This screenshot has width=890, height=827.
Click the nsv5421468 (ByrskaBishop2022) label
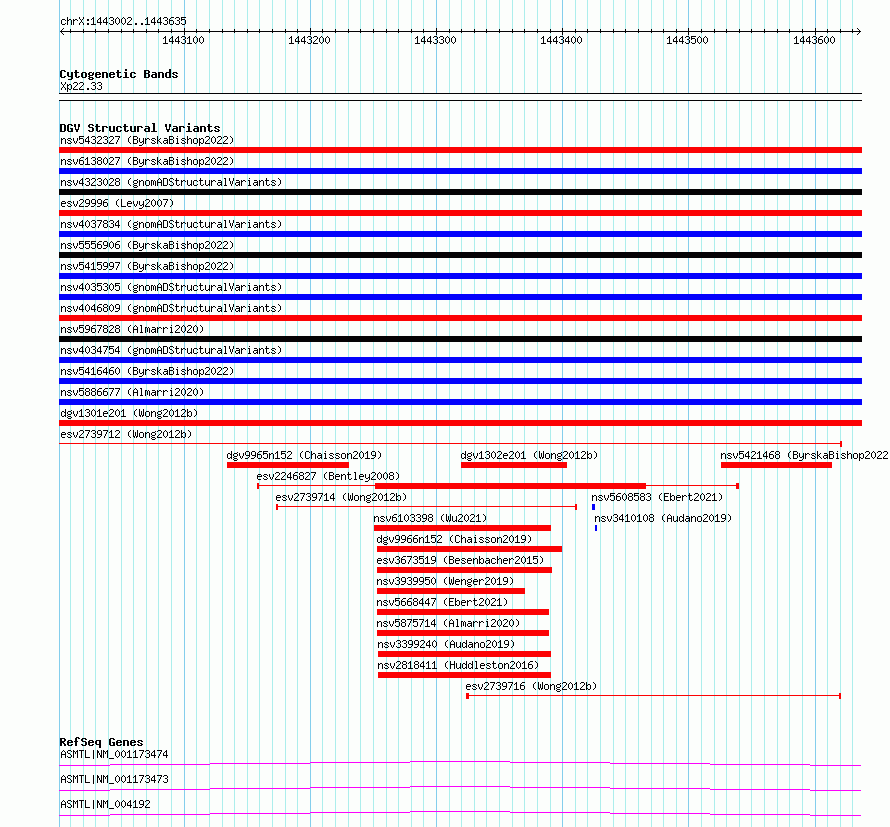804,455
